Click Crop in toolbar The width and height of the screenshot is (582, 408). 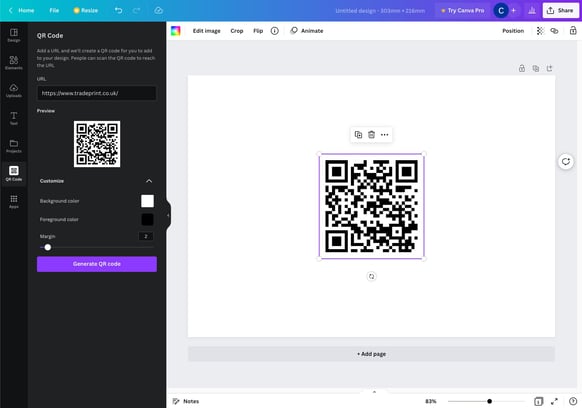tap(237, 31)
